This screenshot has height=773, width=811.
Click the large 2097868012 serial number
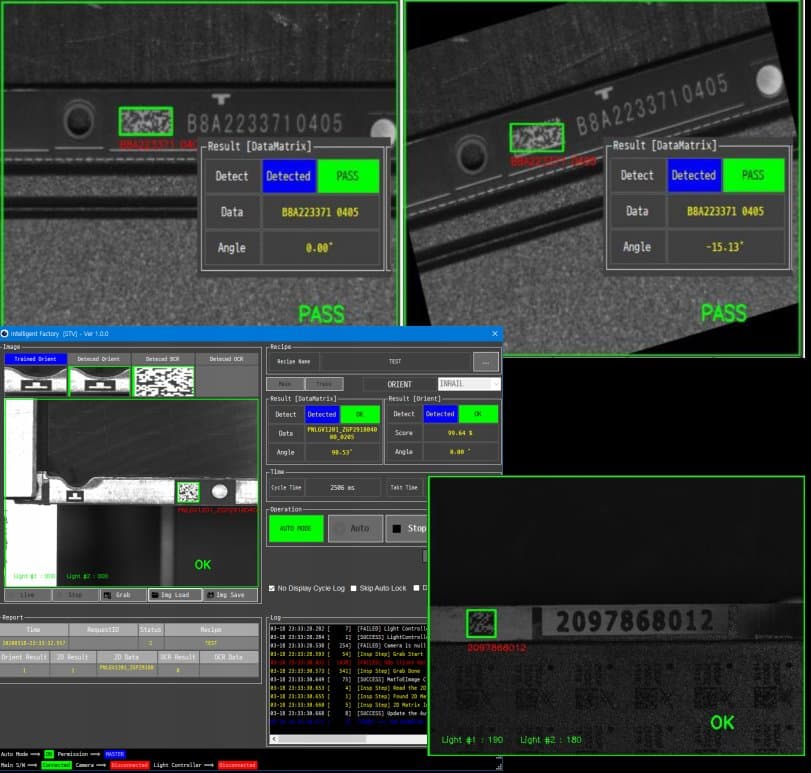click(635, 621)
